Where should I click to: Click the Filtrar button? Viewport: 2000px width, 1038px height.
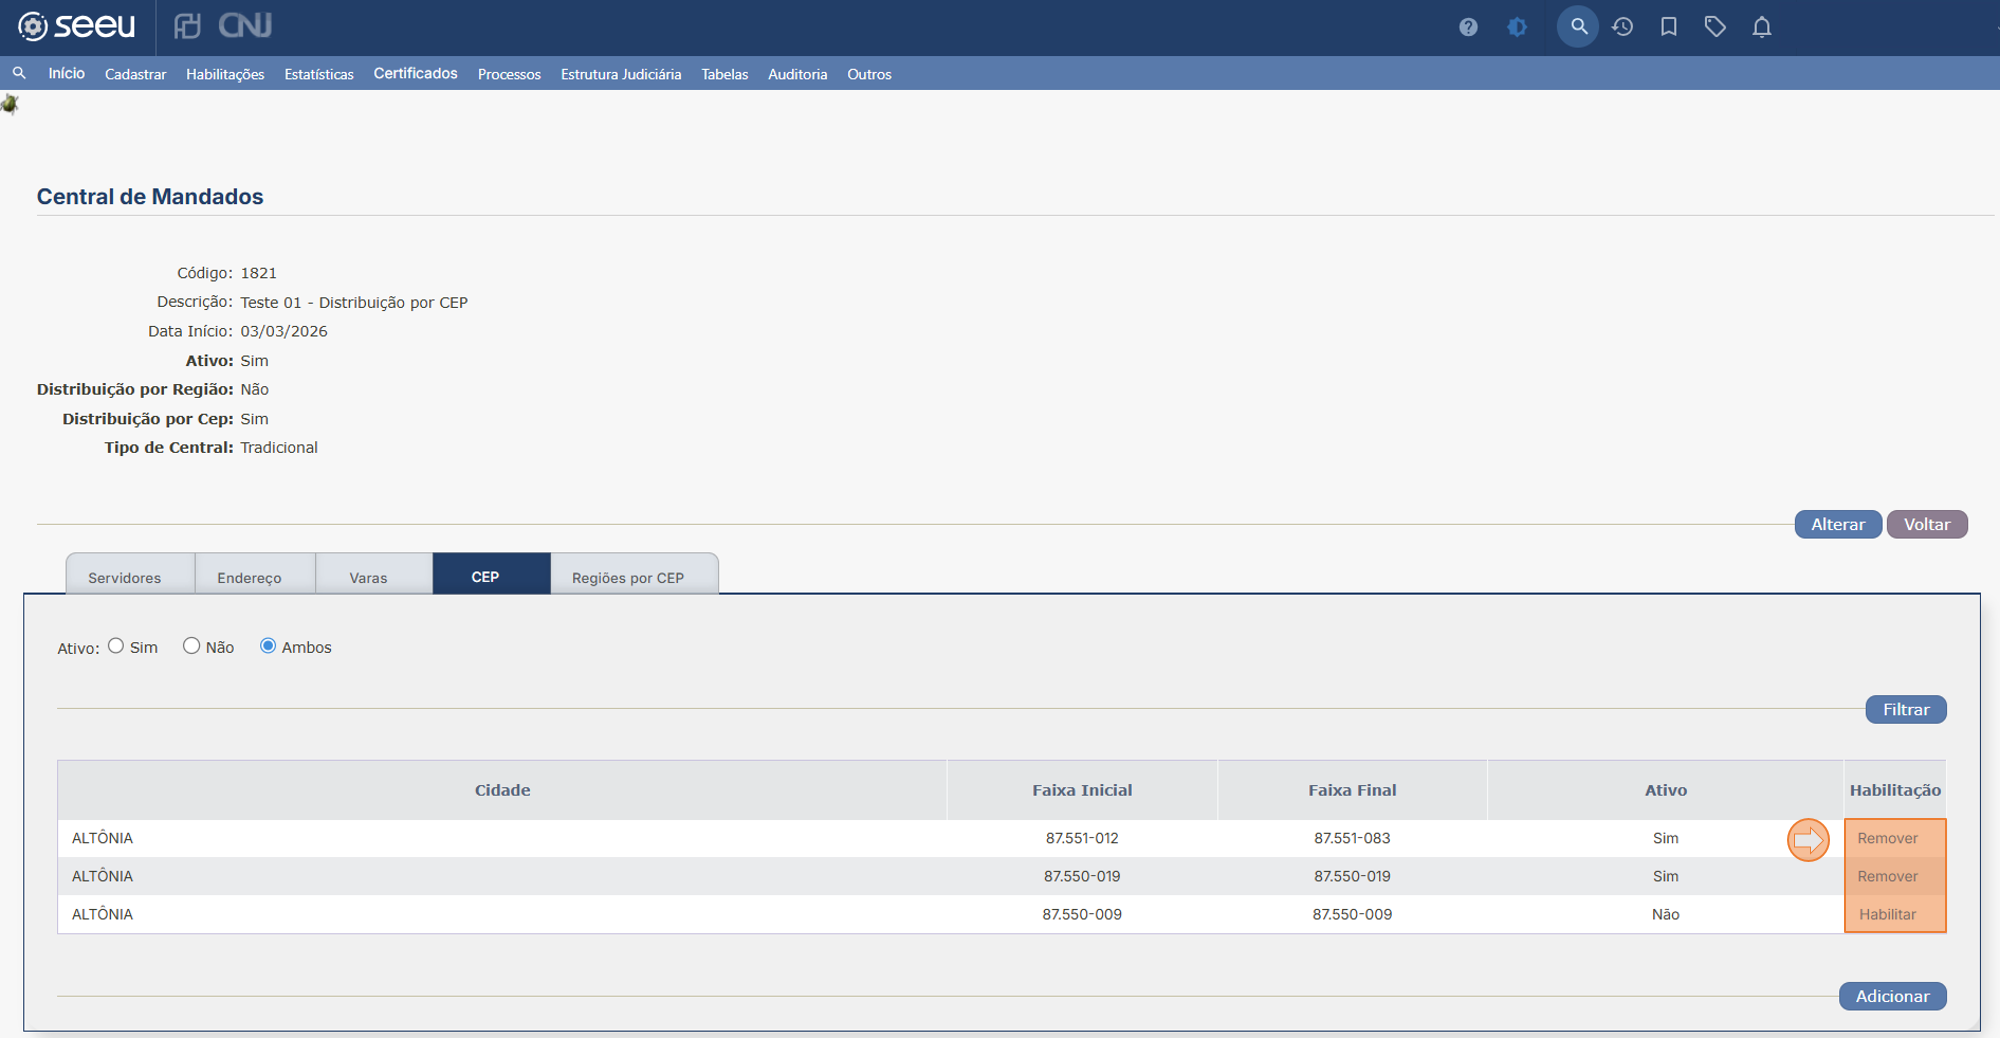pos(1906,709)
